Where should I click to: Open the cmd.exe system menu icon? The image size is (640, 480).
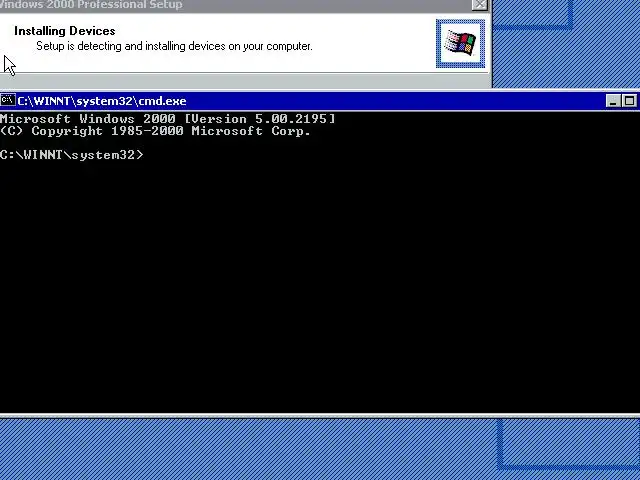pos(8,100)
